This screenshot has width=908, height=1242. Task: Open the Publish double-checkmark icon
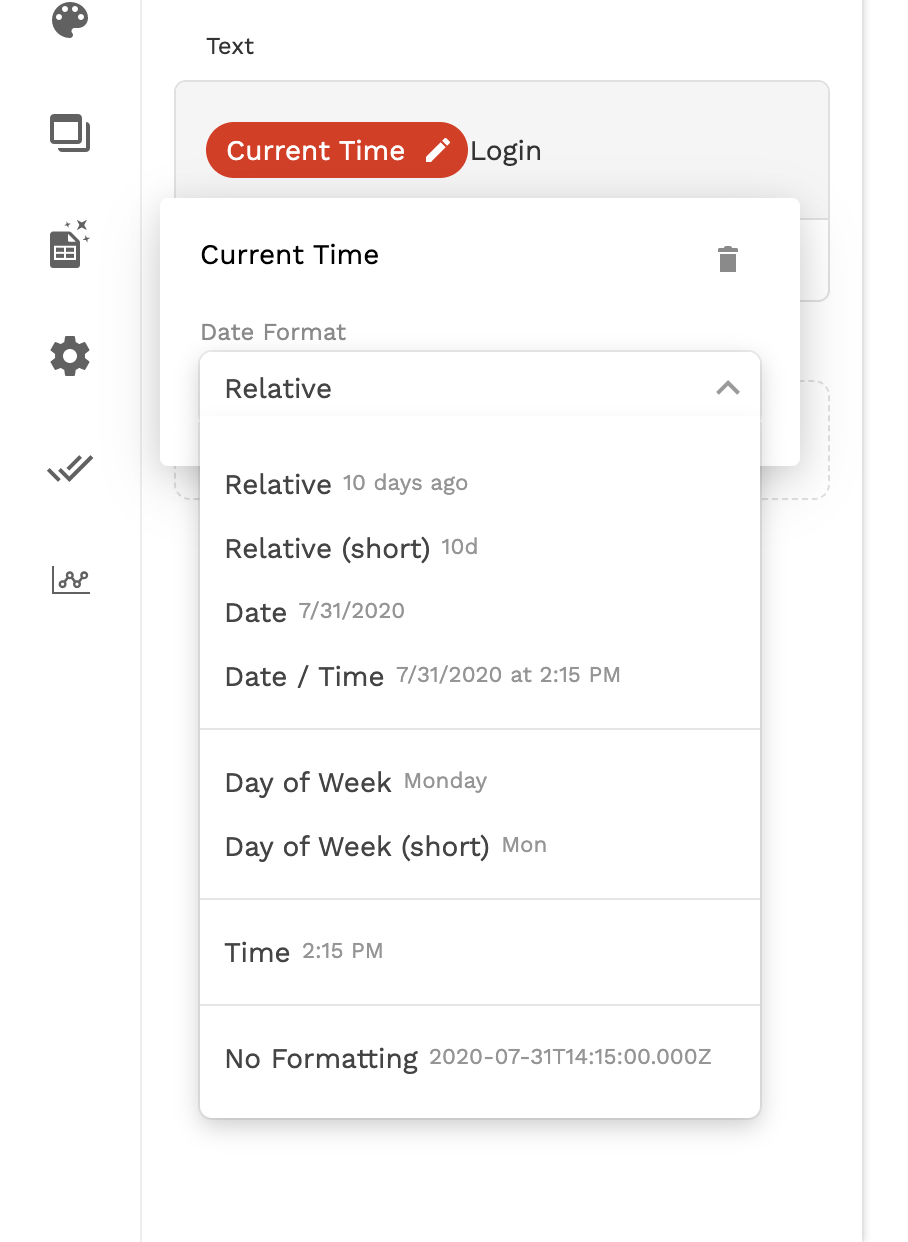(70, 468)
